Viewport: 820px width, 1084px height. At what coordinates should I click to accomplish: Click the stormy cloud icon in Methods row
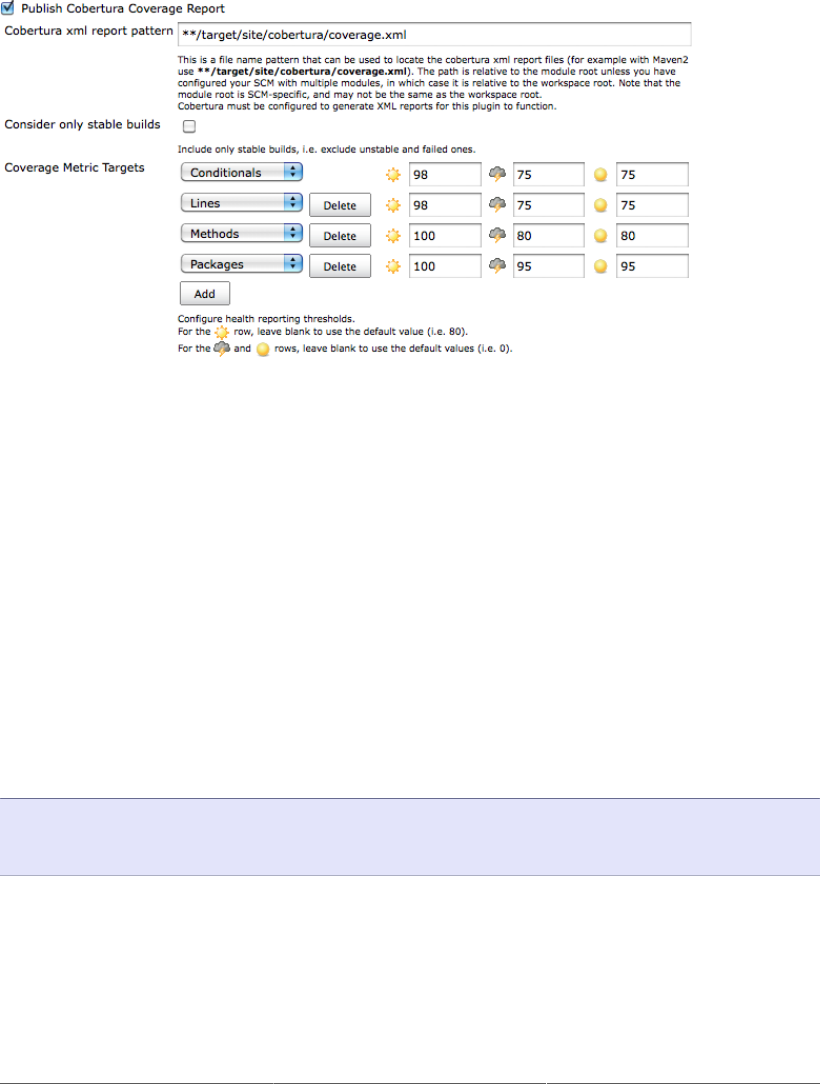point(497,235)
